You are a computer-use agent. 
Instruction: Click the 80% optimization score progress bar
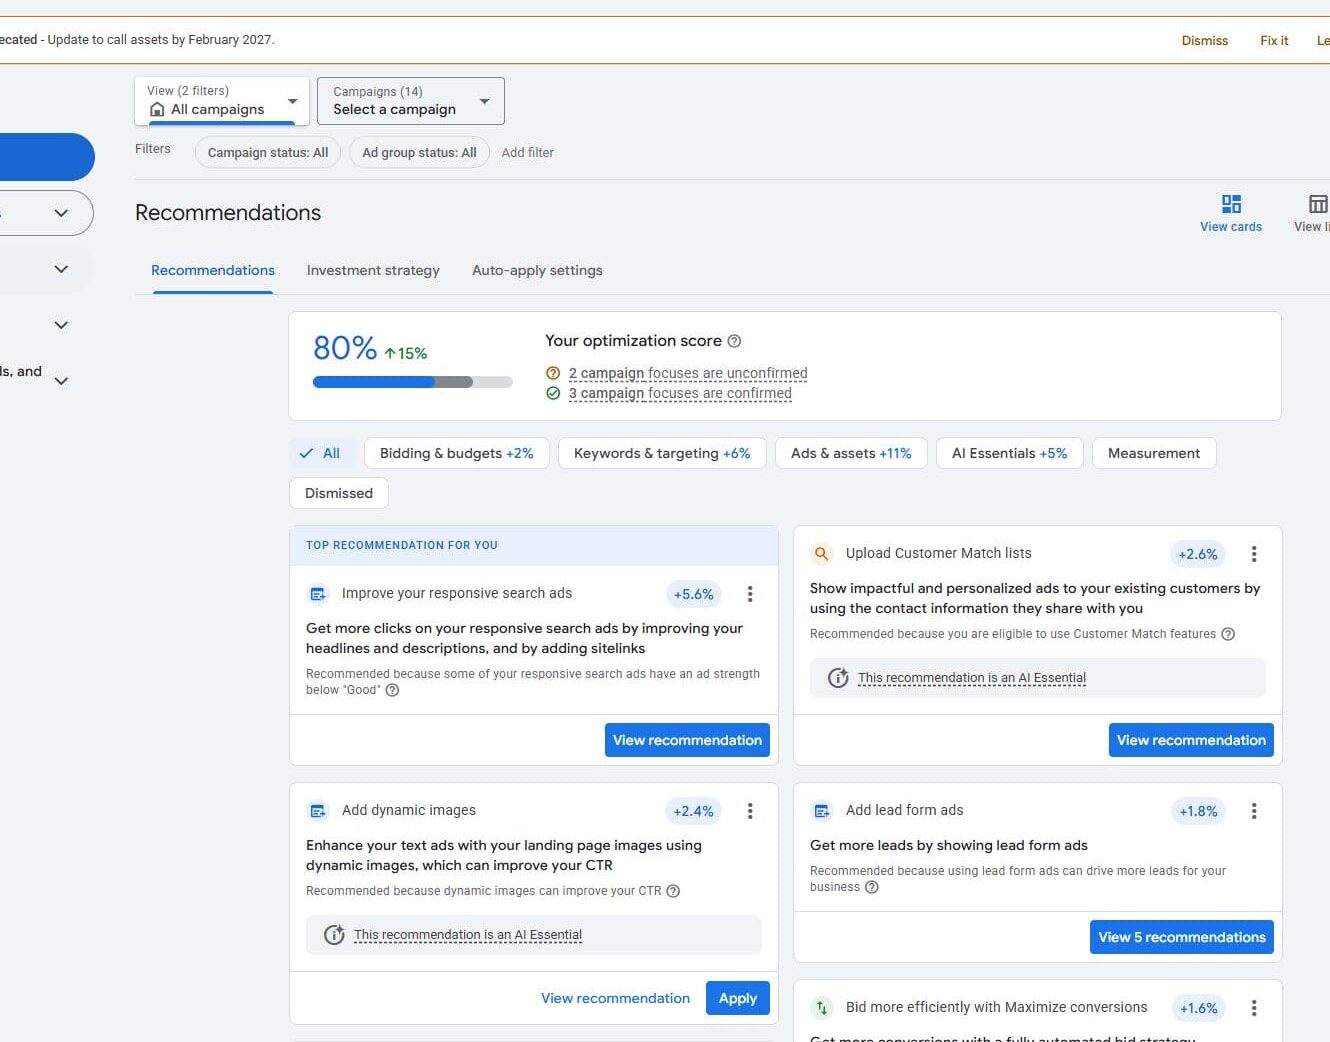coord(412,382)
